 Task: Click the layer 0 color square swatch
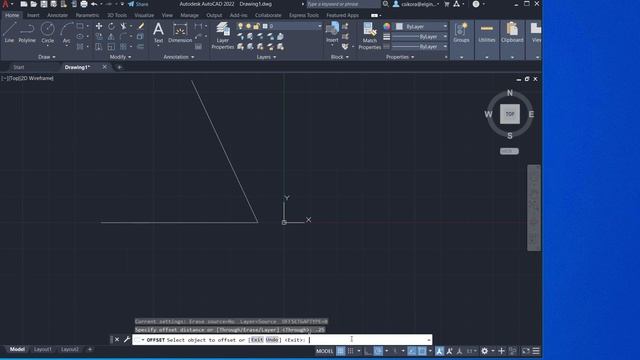(x=265, y=26)
